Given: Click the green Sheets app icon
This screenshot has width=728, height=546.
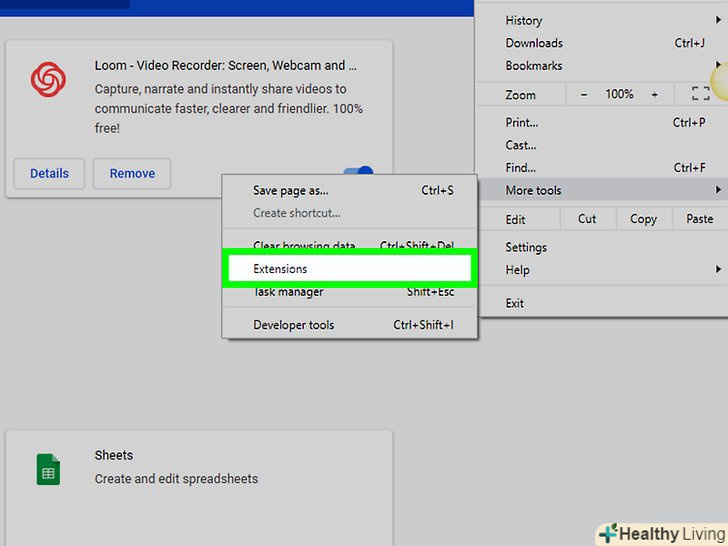Looking at the screenshot, I should (48, 469).
